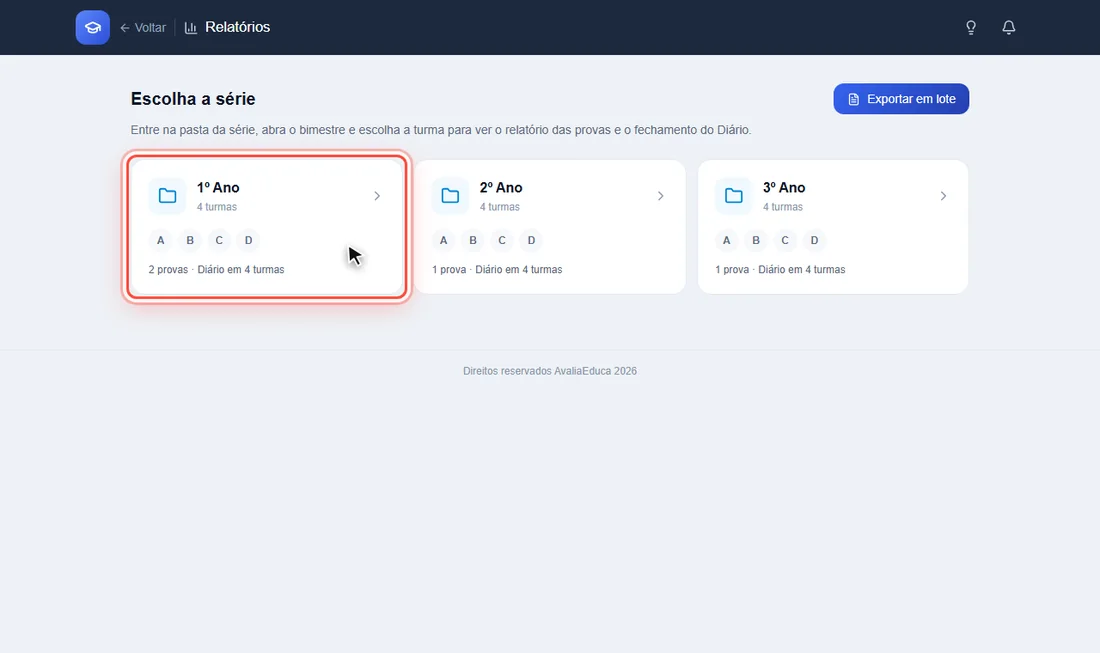Go back using the Voltar link
Image resolution: width=1100 pixels, height=653 pixels.
pos(143,27)
